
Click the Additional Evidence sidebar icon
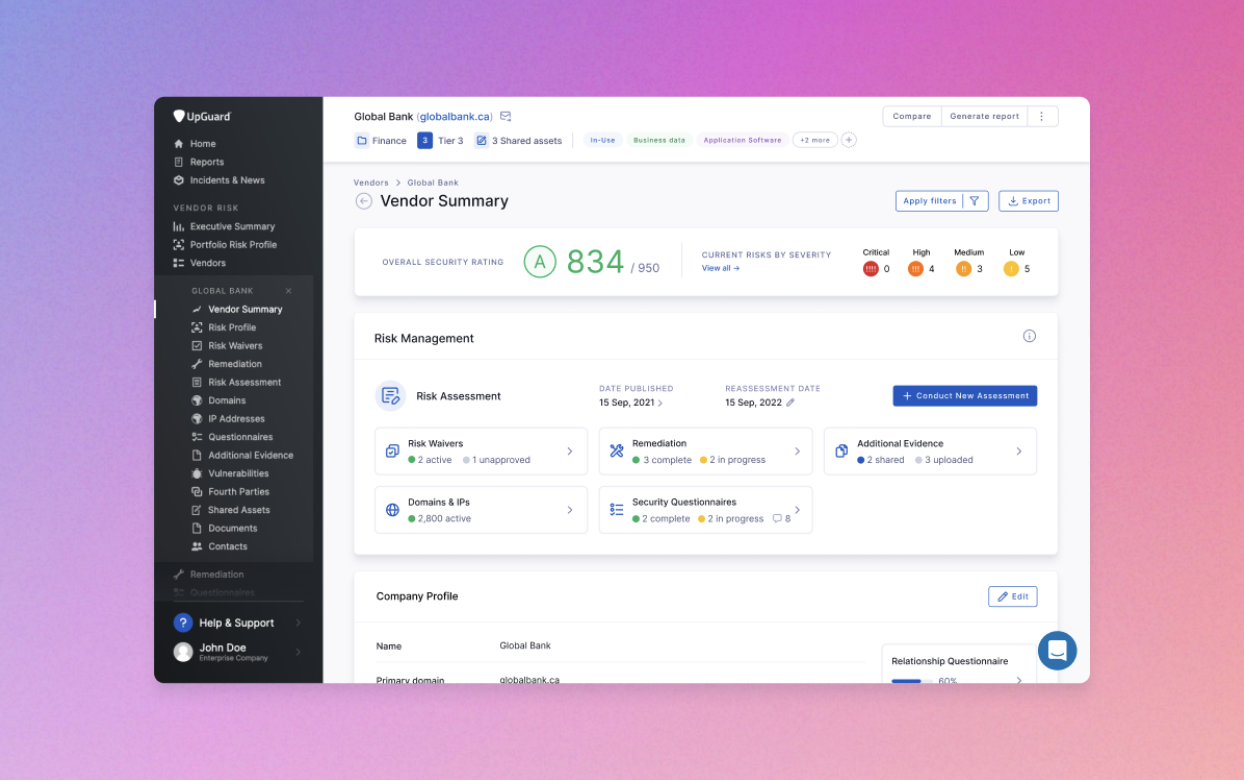click(197, 455)
